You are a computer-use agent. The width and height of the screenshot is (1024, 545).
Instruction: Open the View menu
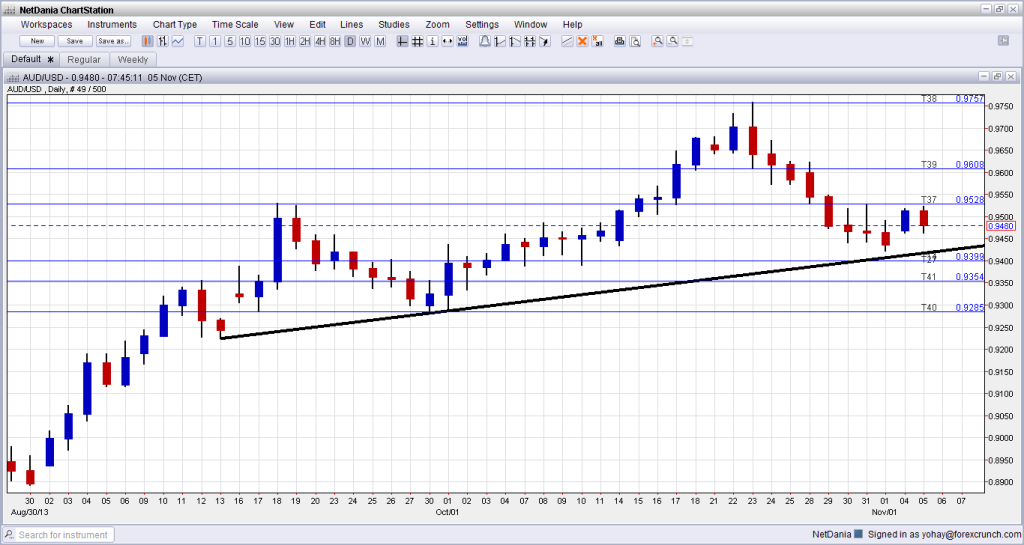click(283, 24)
